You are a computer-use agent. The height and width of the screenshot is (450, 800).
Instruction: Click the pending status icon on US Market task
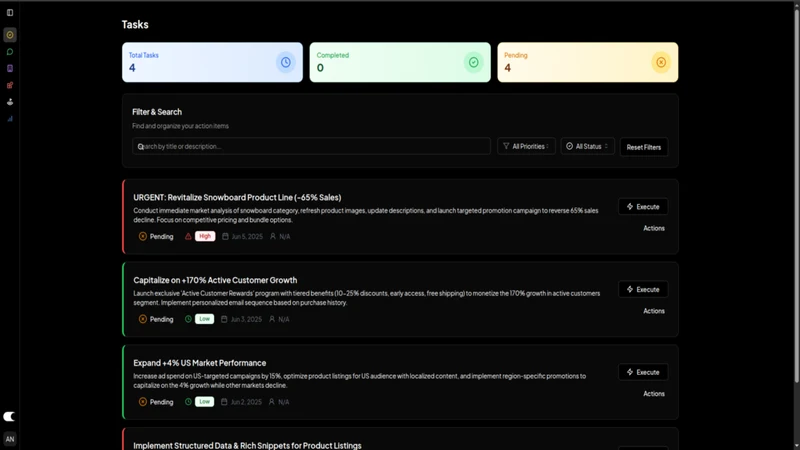point(143,402)
